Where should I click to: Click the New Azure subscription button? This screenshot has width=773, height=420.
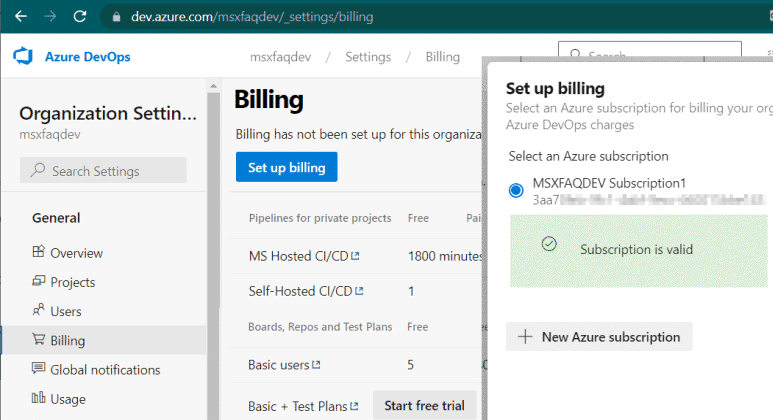tap(599, 337)
